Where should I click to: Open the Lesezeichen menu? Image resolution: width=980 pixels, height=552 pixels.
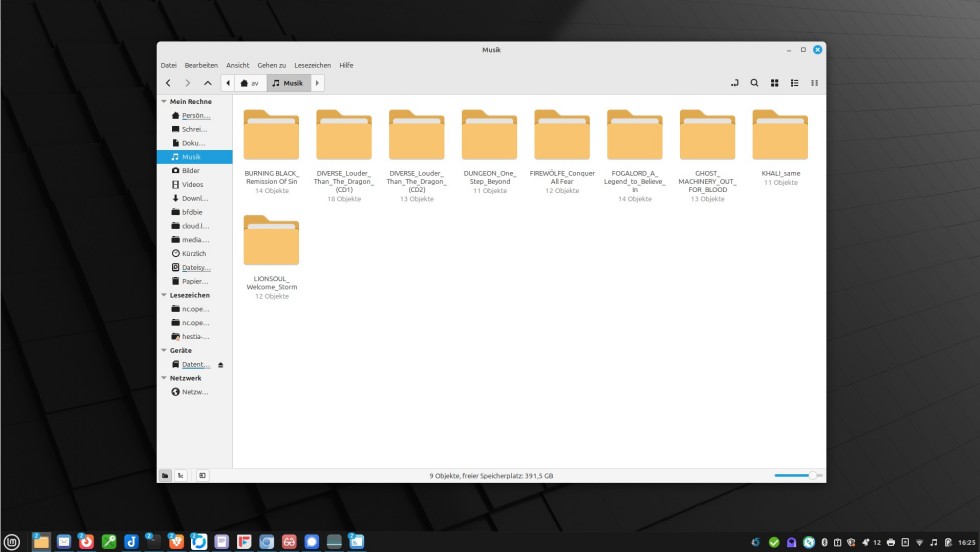tap(312, 65)
